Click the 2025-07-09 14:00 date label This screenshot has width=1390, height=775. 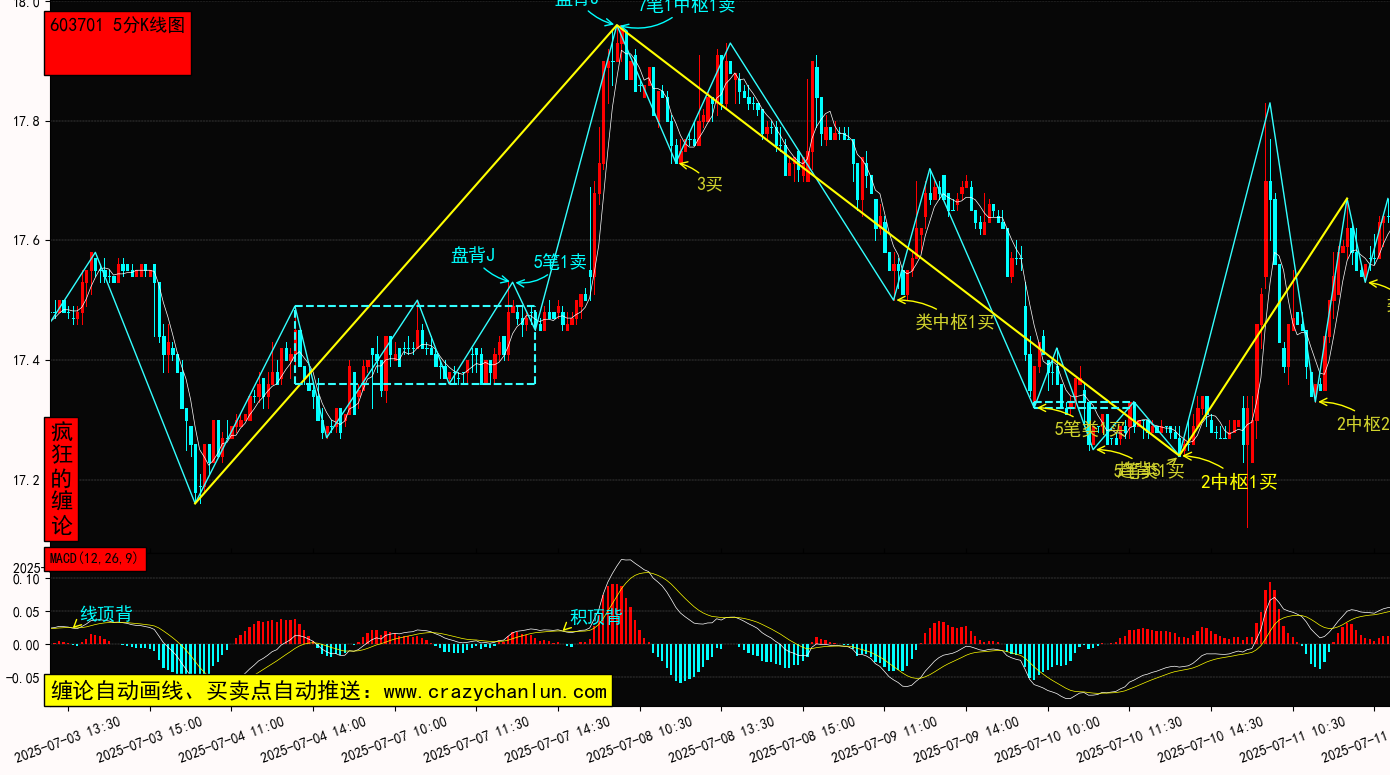(x=966, y=738)
